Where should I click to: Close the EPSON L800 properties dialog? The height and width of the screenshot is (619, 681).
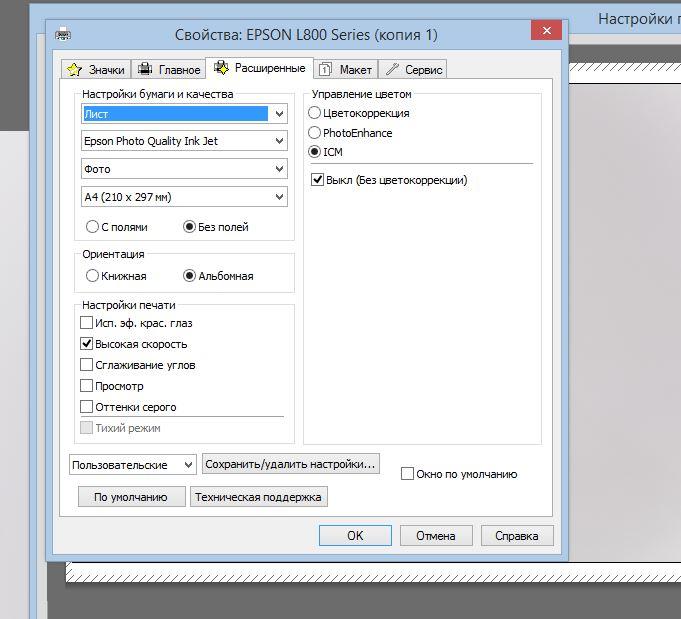point(546,30)
